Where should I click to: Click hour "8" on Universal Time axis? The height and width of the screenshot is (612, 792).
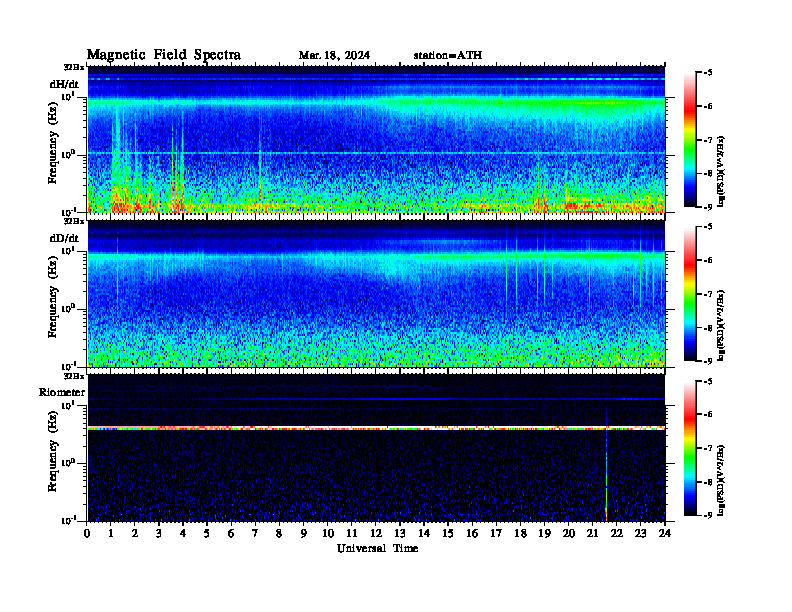coord(279,533)
